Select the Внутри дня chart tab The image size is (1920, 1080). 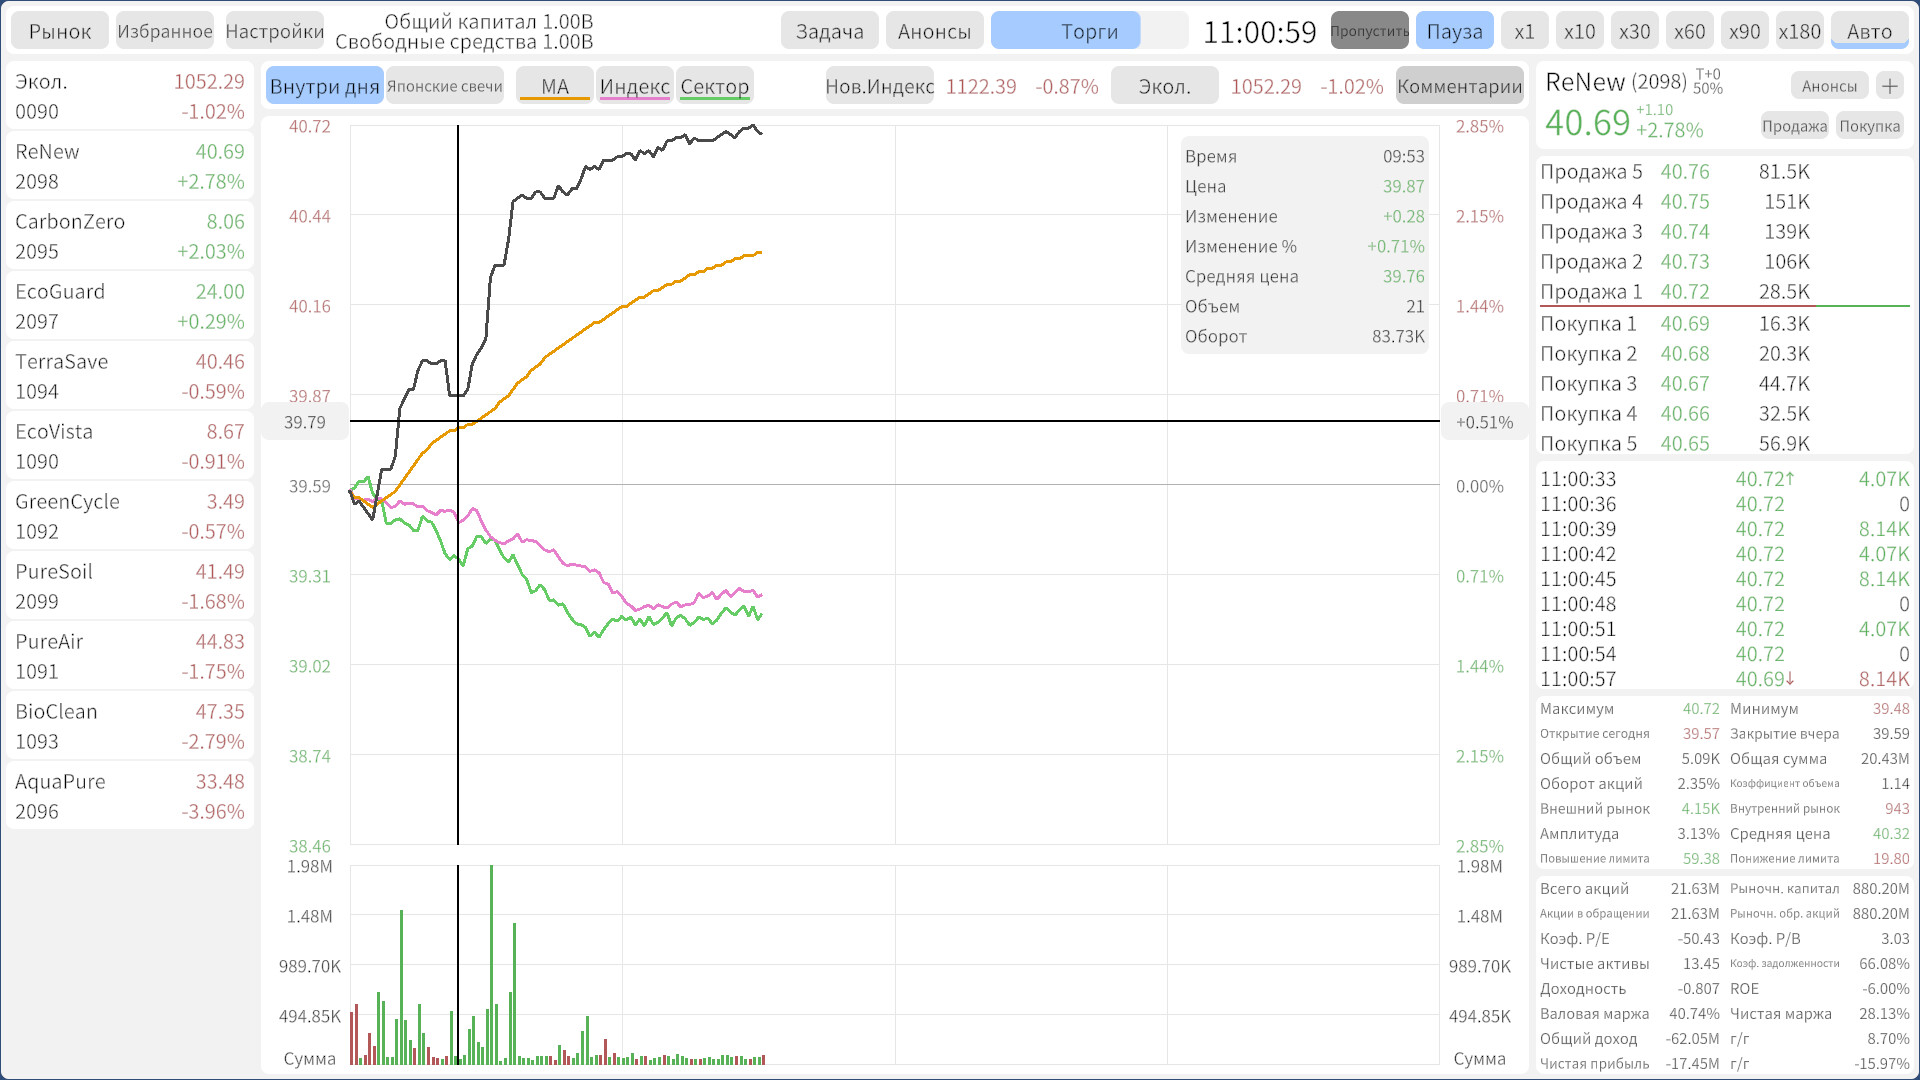(x=324, y=86)
